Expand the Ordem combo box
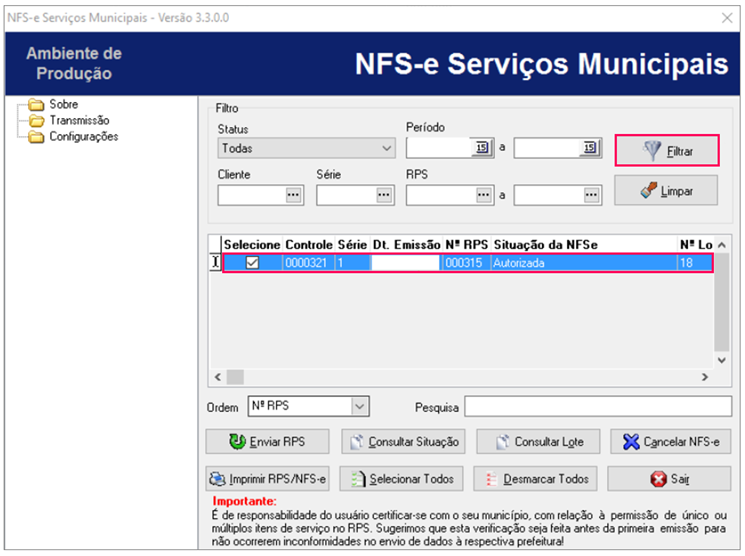This screenshot has width=745, height=556. 359,406
